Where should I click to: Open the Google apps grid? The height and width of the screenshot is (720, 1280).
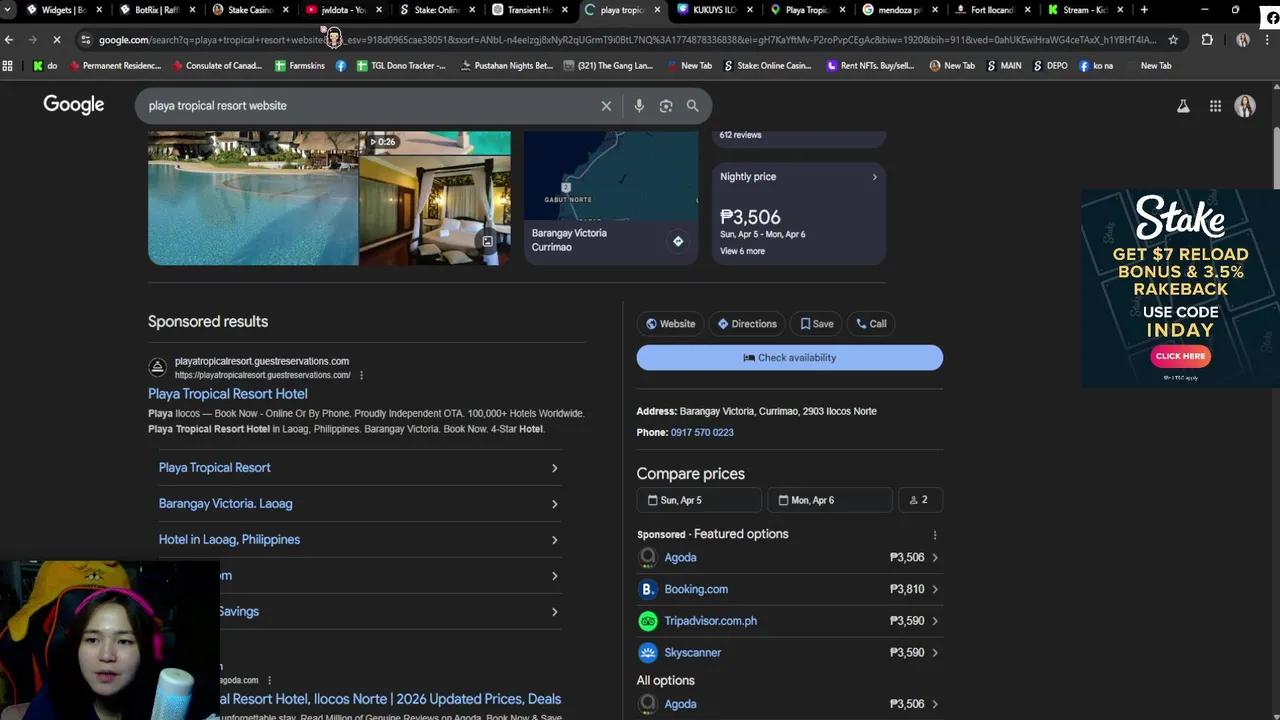(x=1215, y=106)
